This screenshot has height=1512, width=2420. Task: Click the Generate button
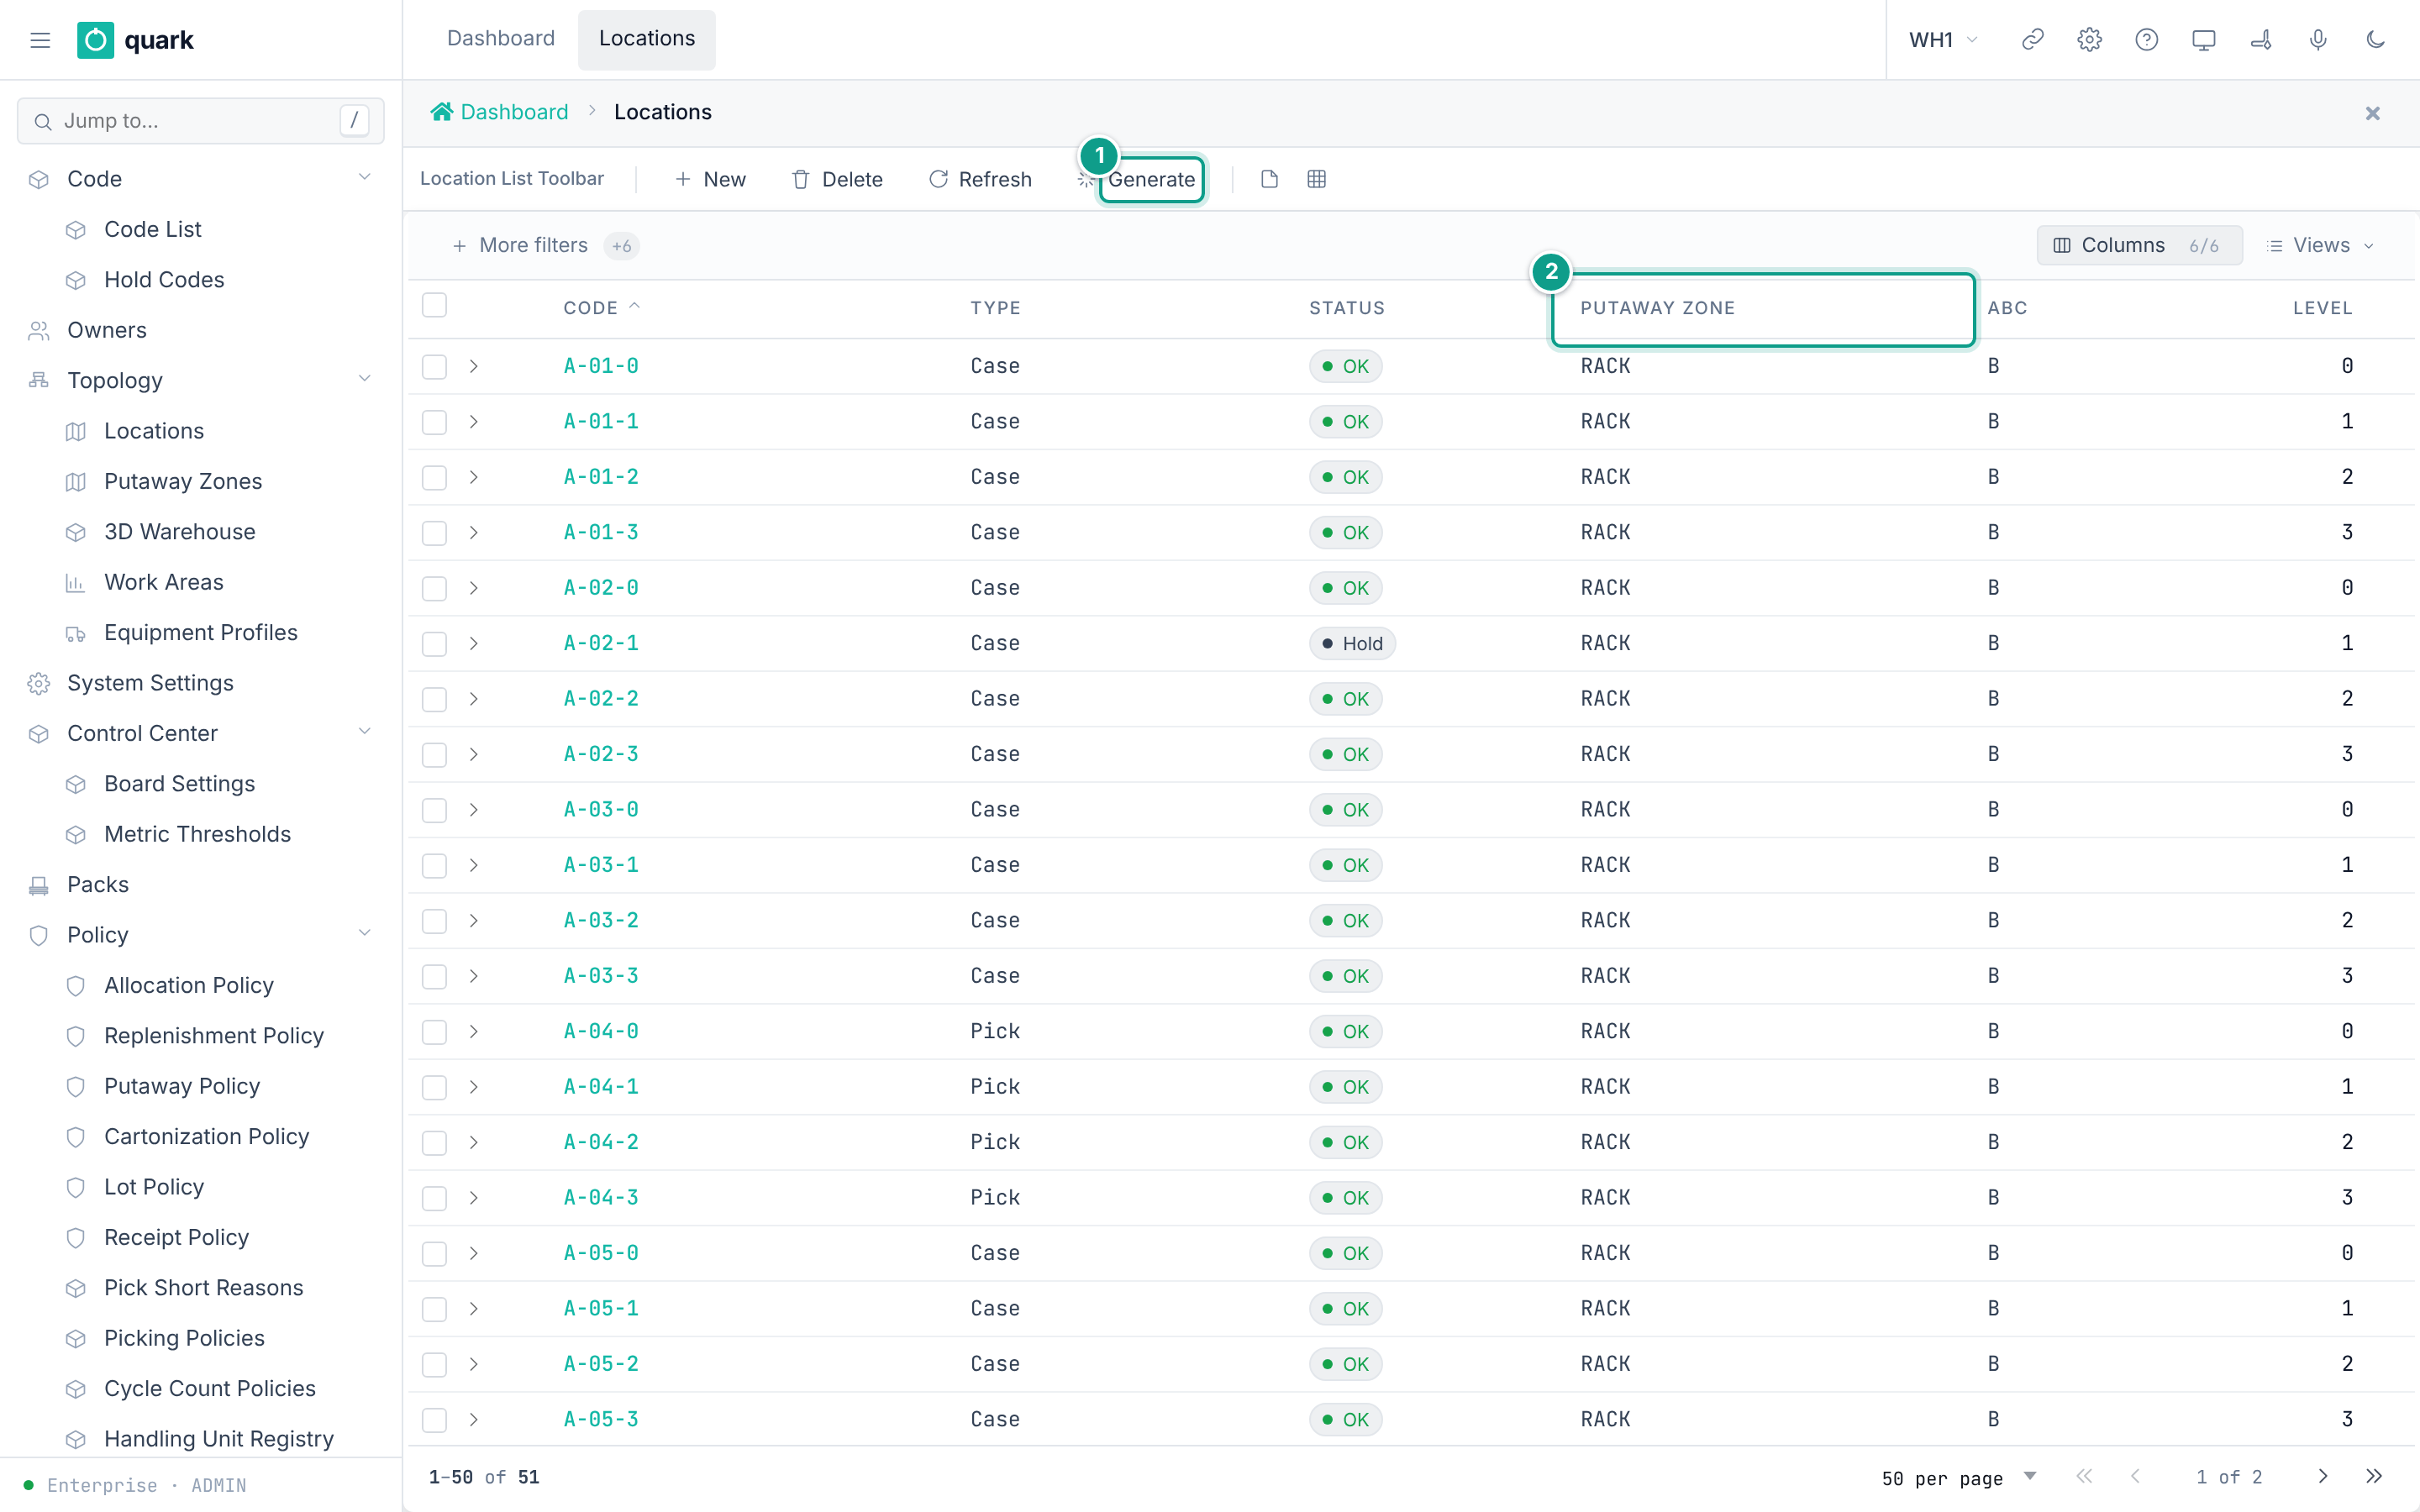[1151, 180]
